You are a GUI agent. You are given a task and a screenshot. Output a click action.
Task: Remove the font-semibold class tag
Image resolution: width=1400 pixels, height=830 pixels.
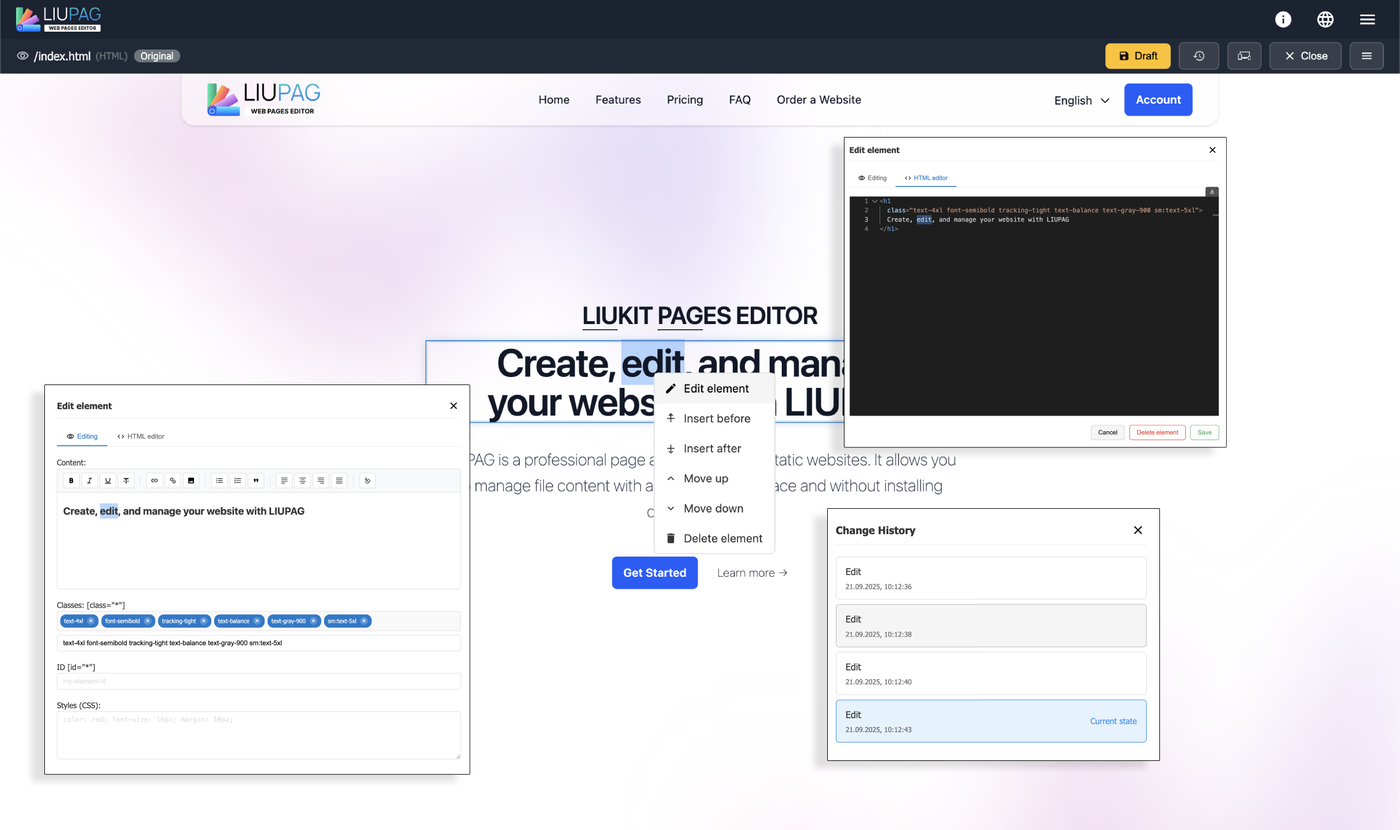click(x=148, y=621)
